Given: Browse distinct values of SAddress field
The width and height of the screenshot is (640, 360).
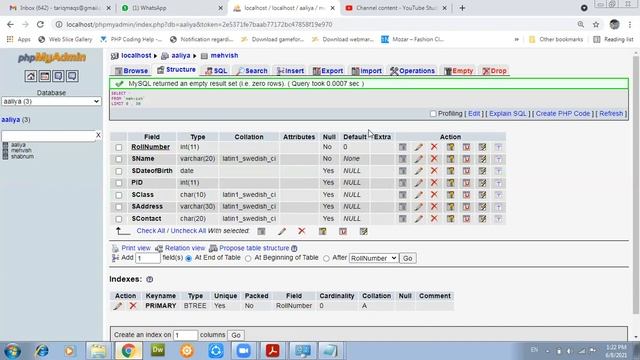Looking at the screenshot, I should point(402,207).
